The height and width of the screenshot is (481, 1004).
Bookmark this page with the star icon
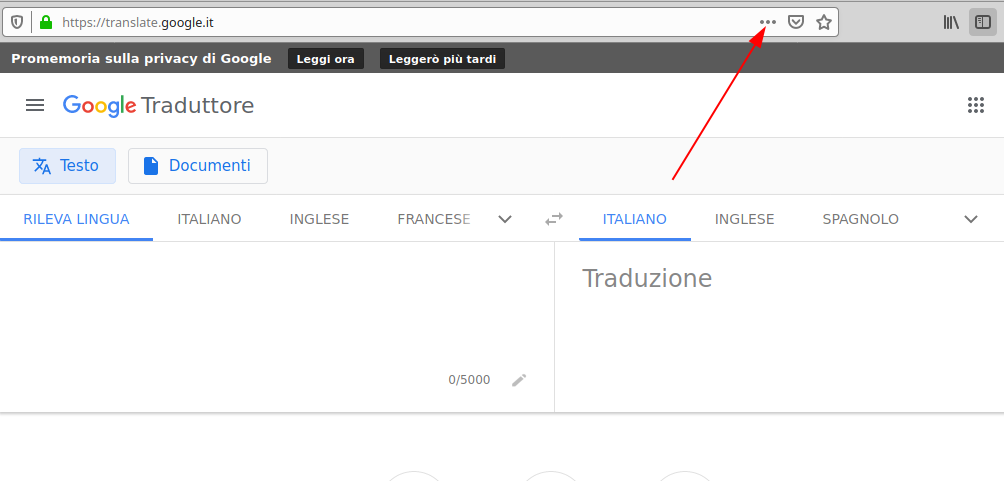point(823,22)
